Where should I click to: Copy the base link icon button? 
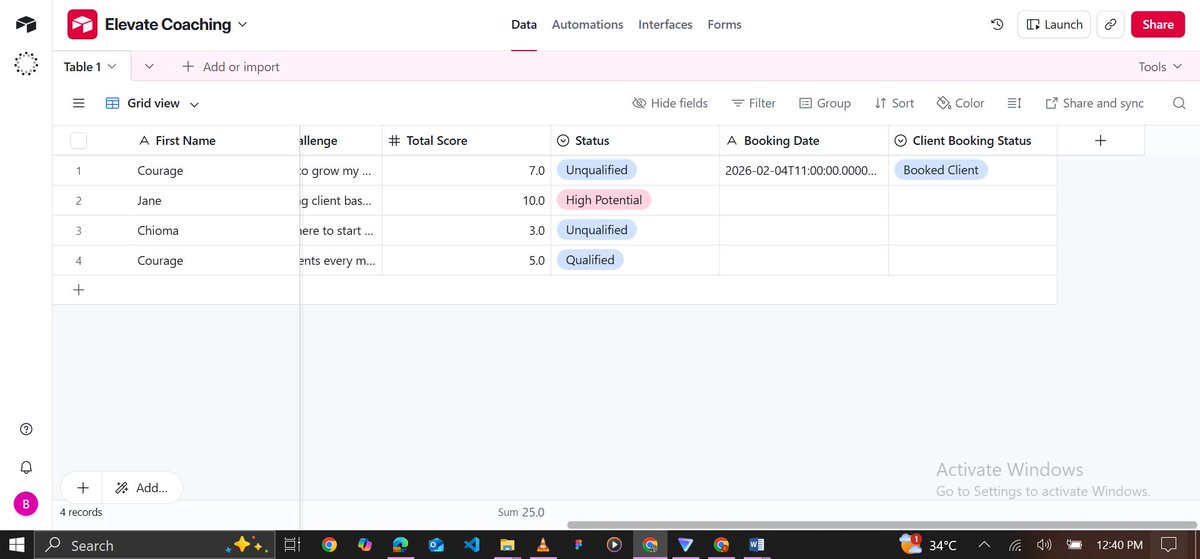coord(1110,24)
